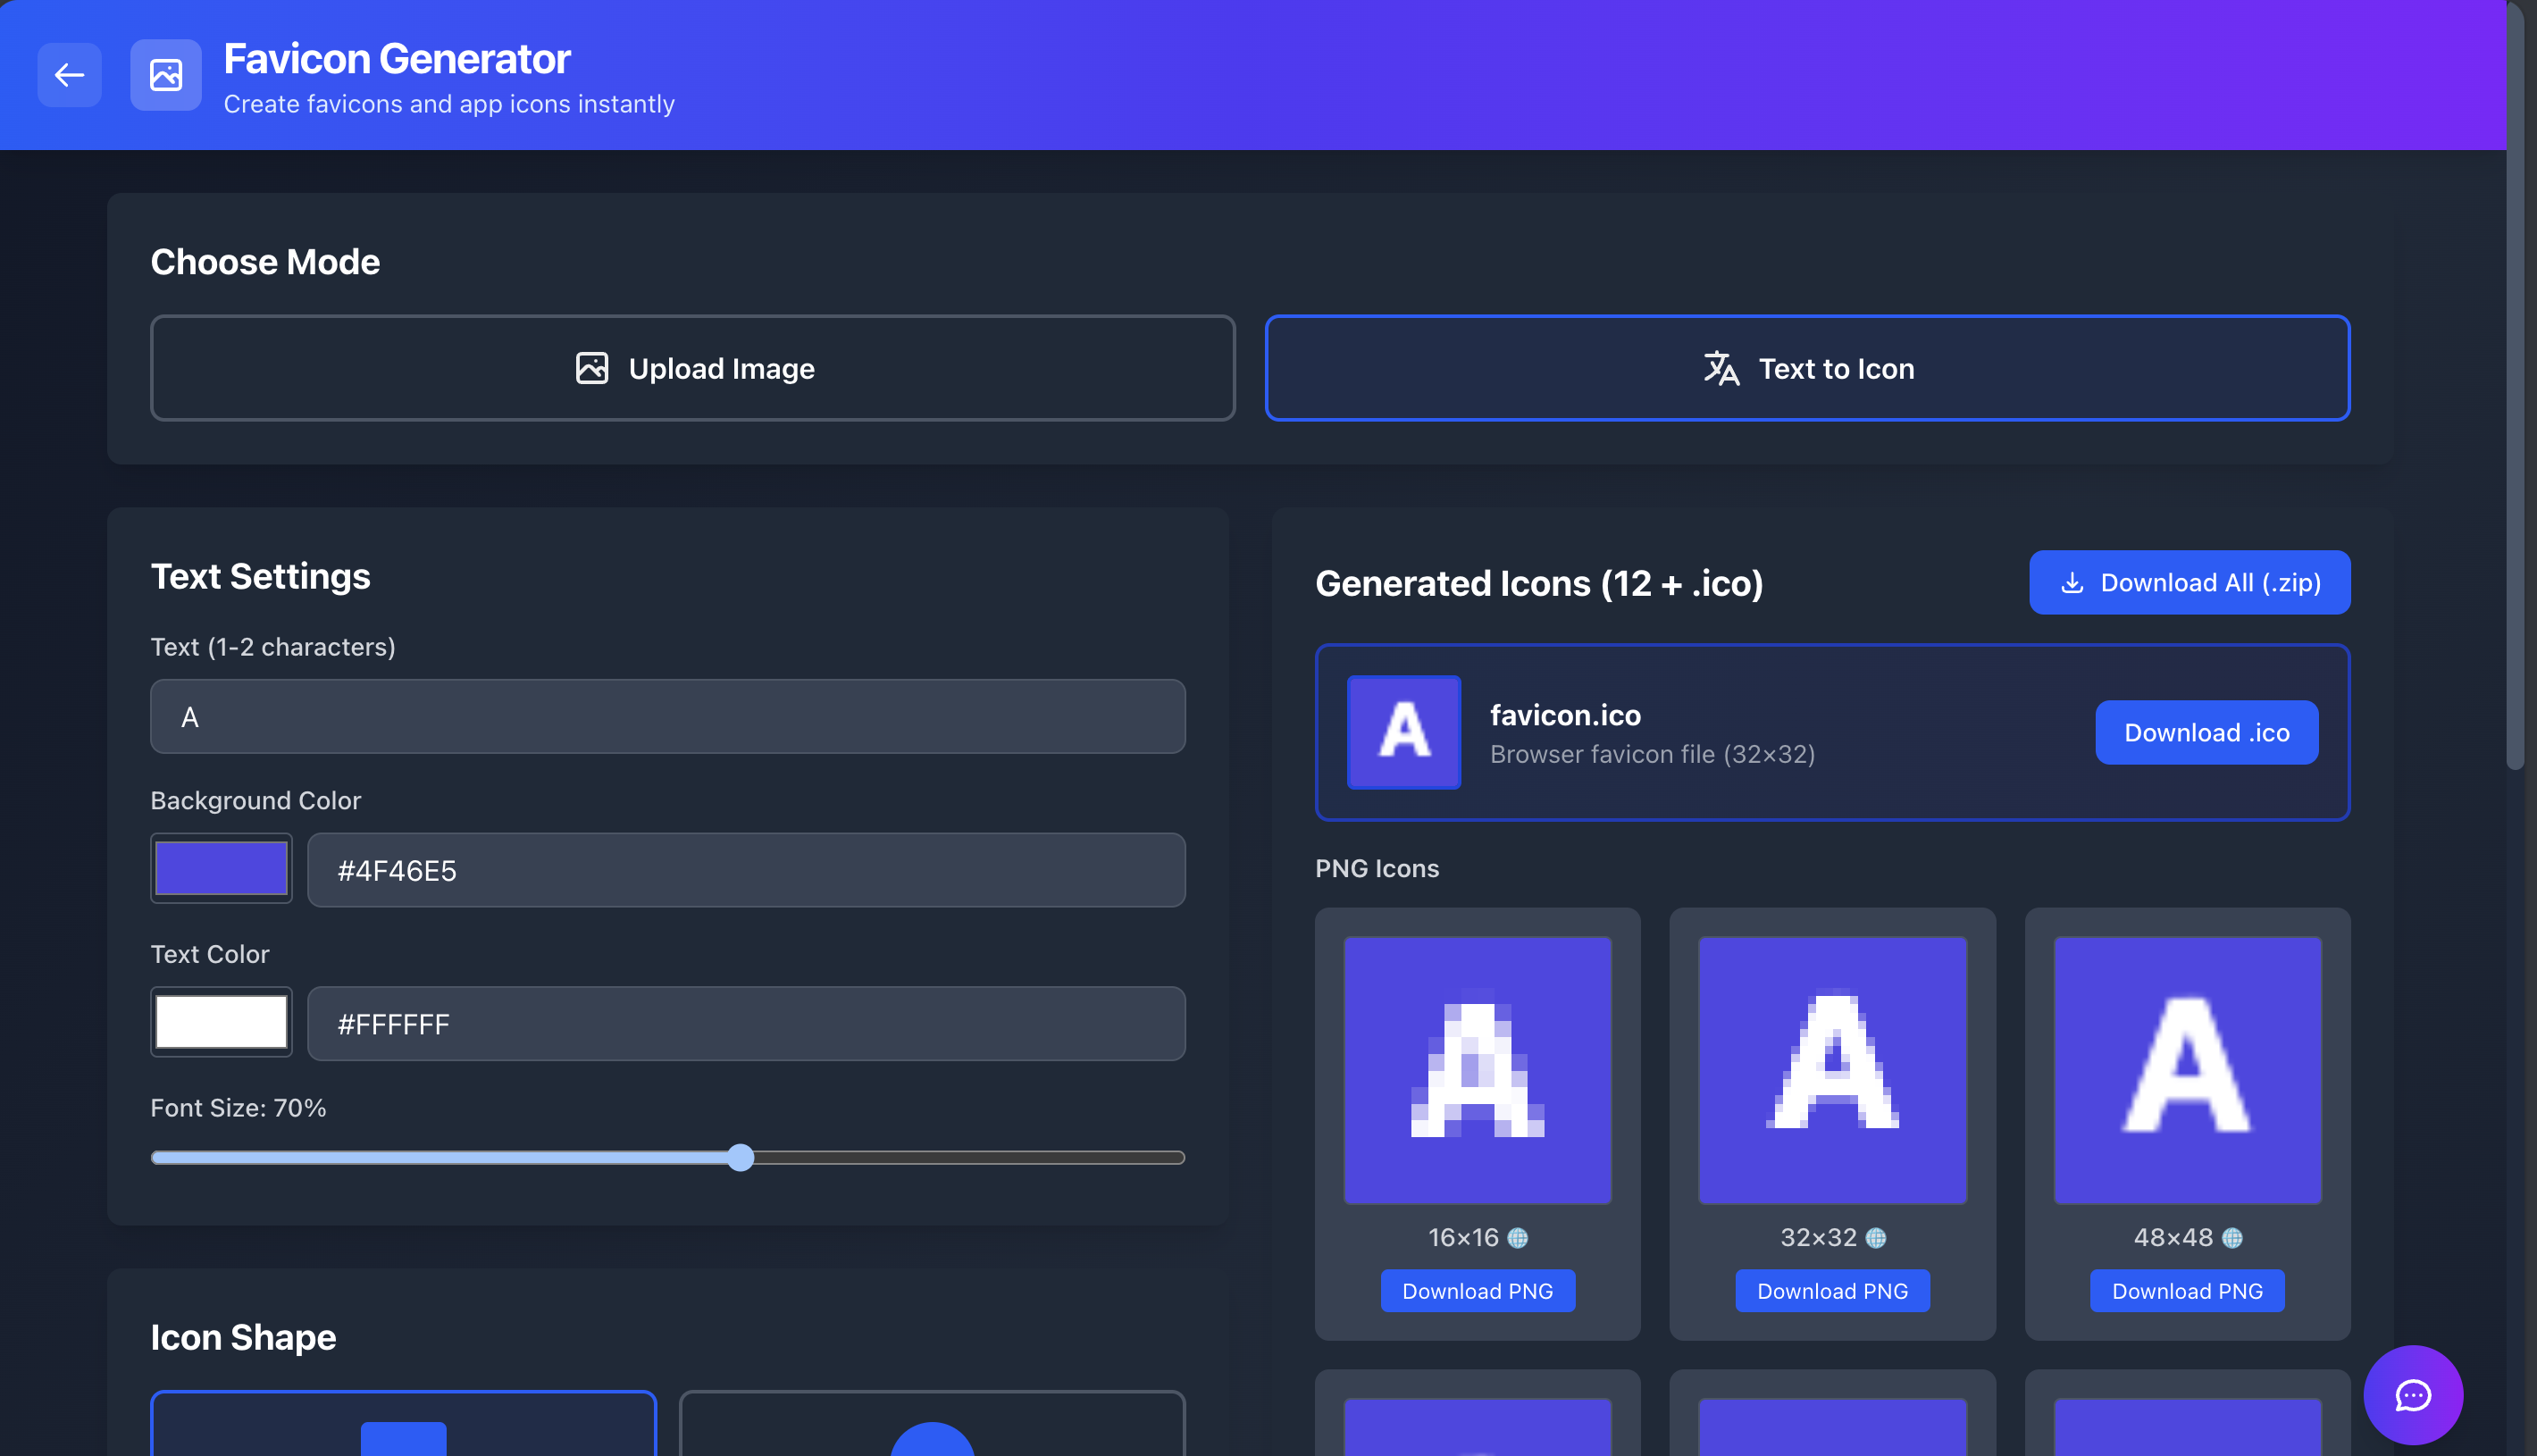Download PNG for the 48×48 icon

(x=2187, y=1290)
